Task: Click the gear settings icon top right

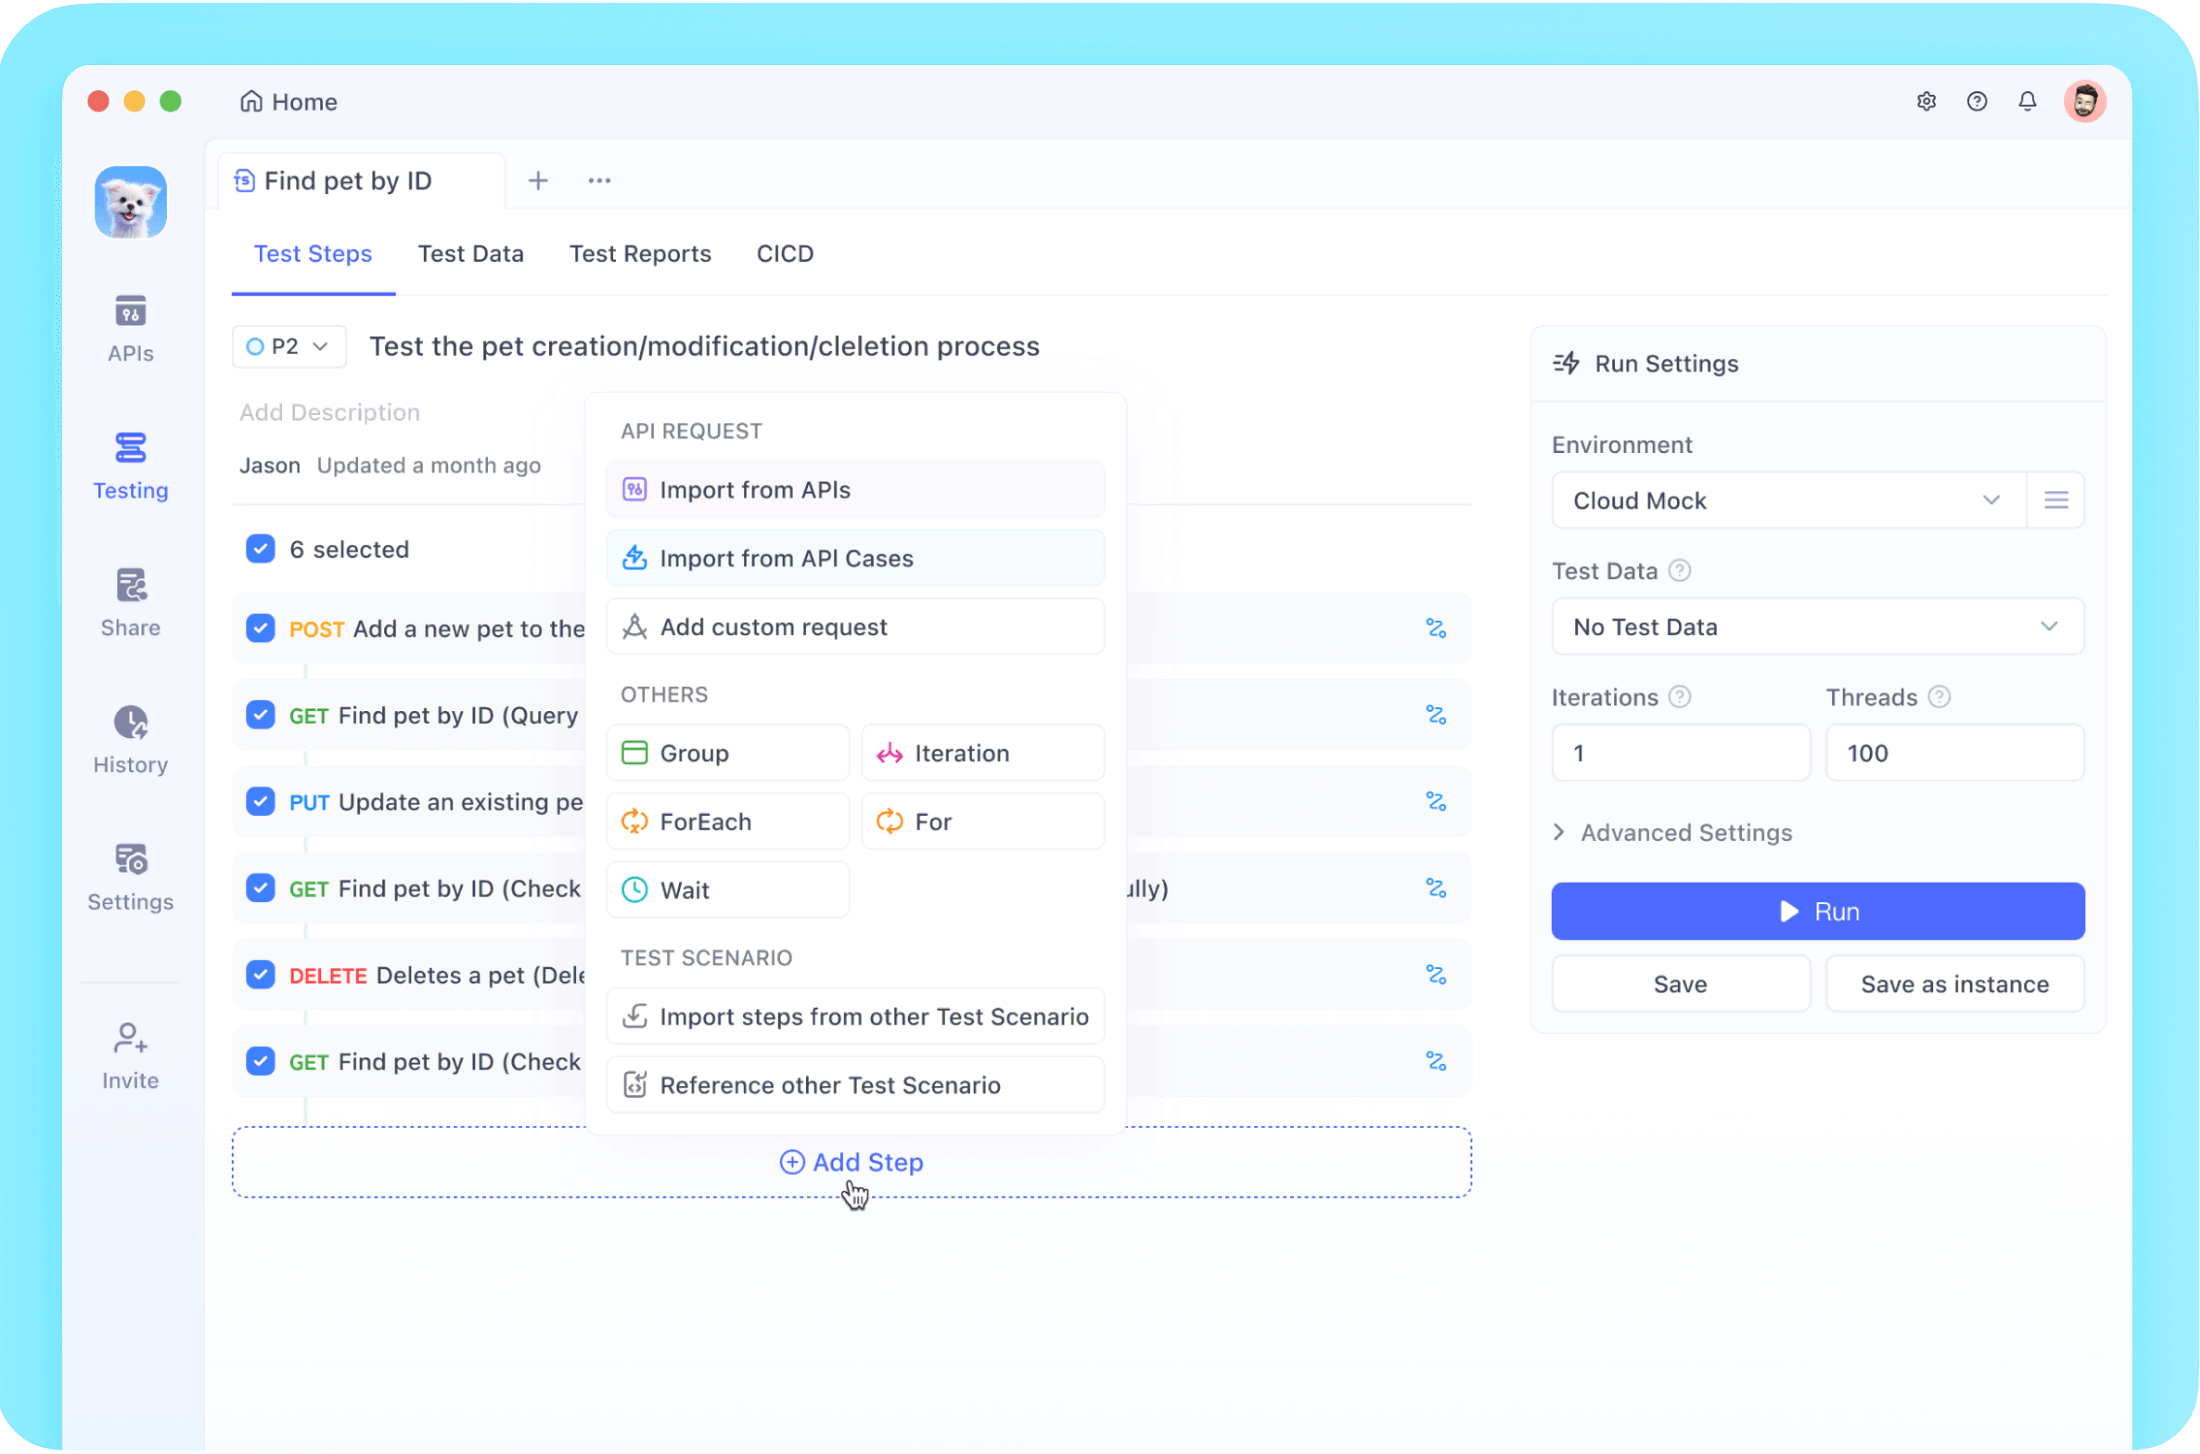Action: [1925, 101]
